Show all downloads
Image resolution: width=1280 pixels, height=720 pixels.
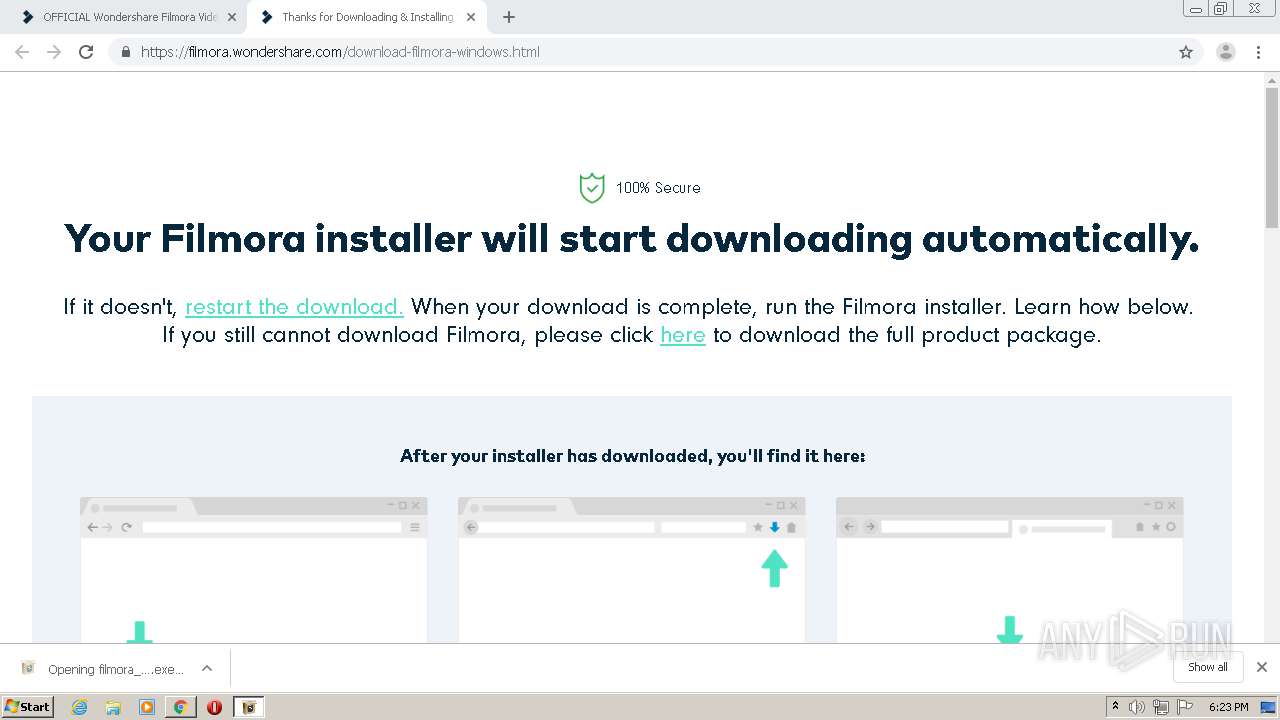coord(1208,667)
